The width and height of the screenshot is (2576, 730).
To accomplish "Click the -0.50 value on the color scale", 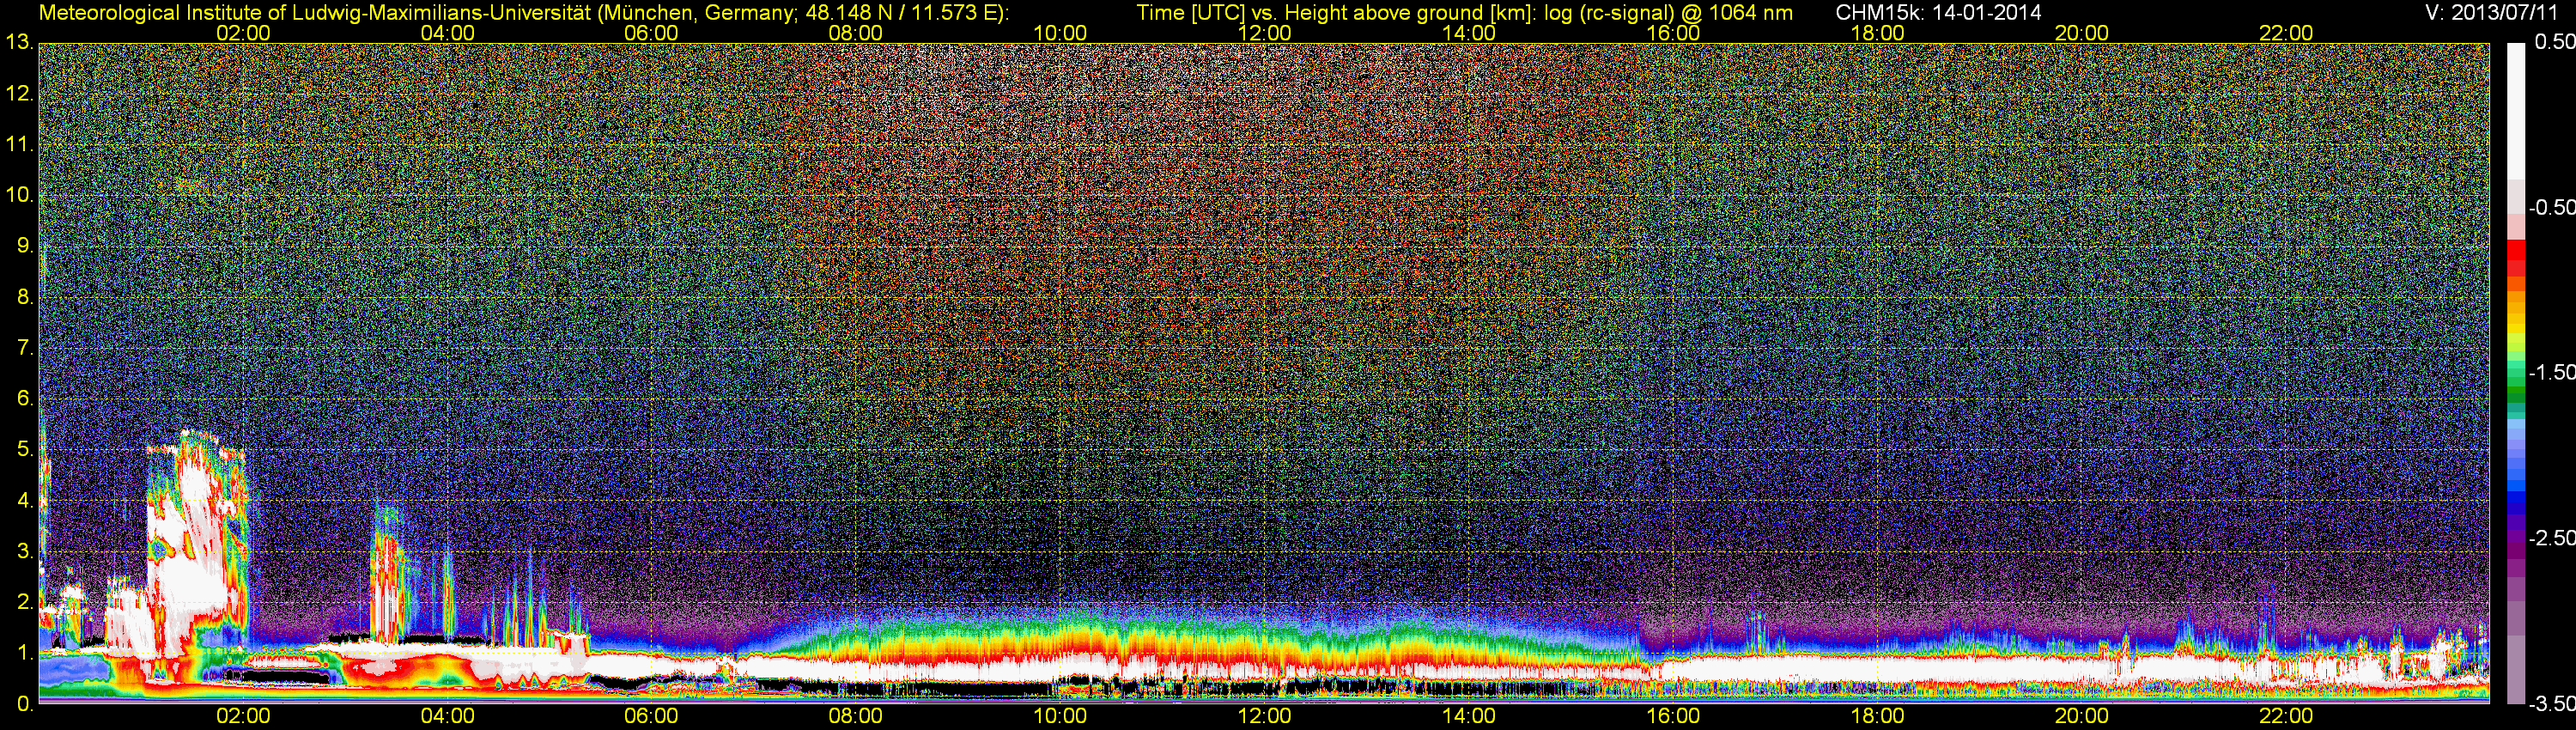I will pos(2551,207).
